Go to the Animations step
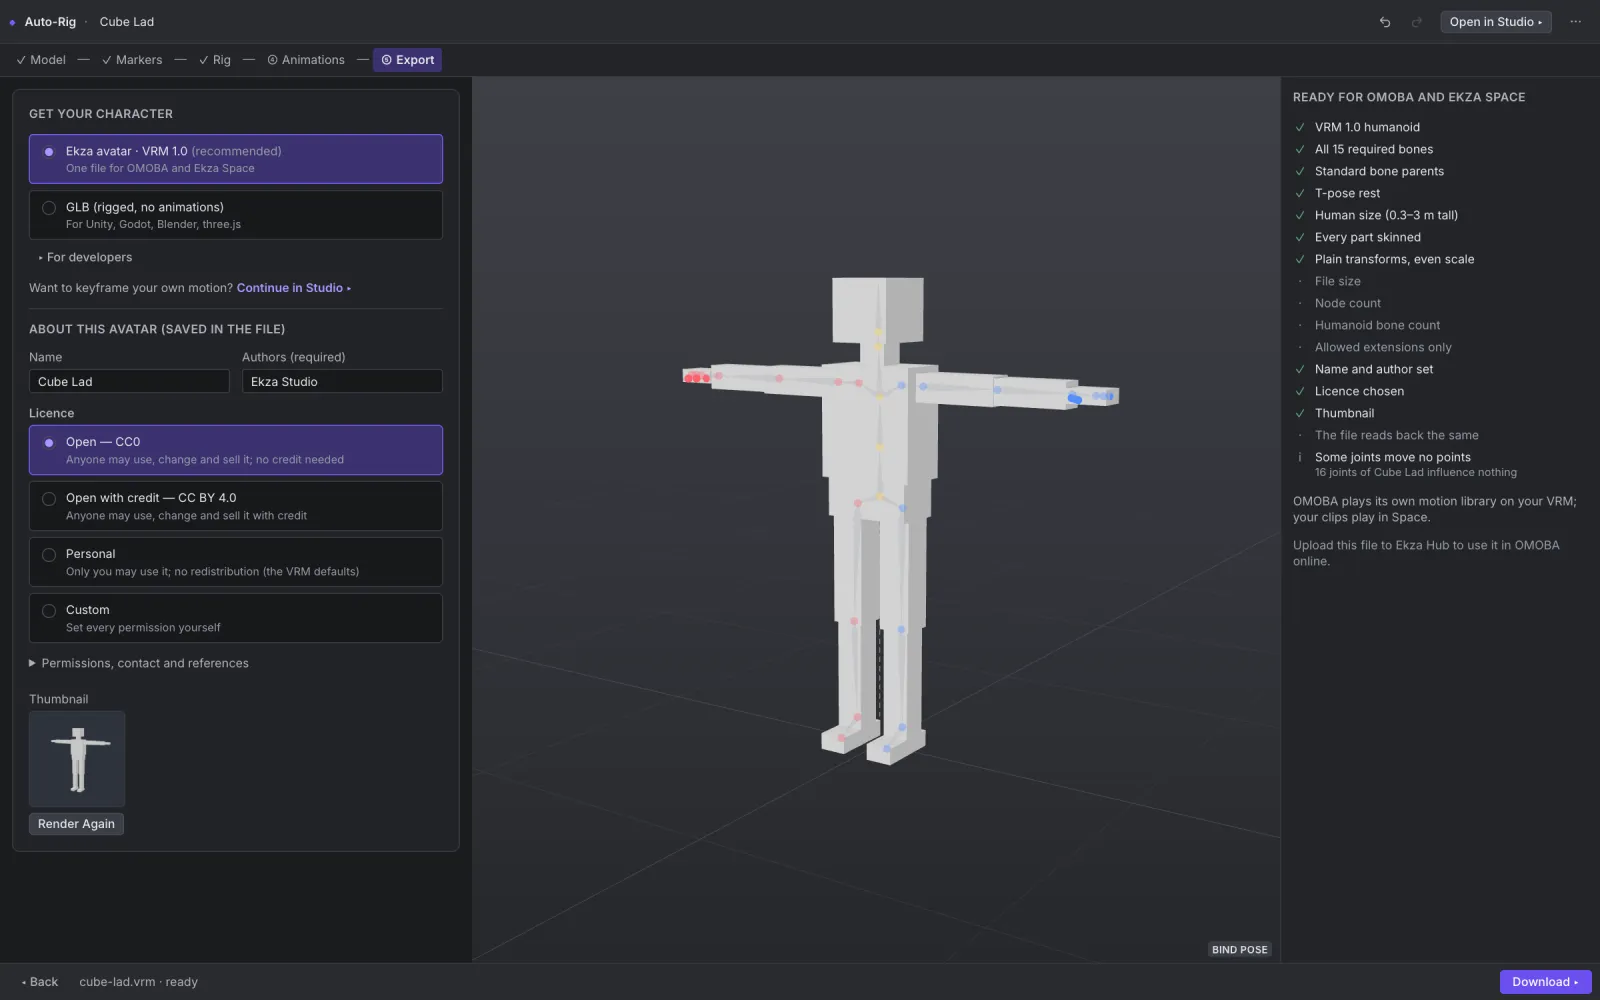This screenshot has width=1600, height=1000. [x=306, y=60]
